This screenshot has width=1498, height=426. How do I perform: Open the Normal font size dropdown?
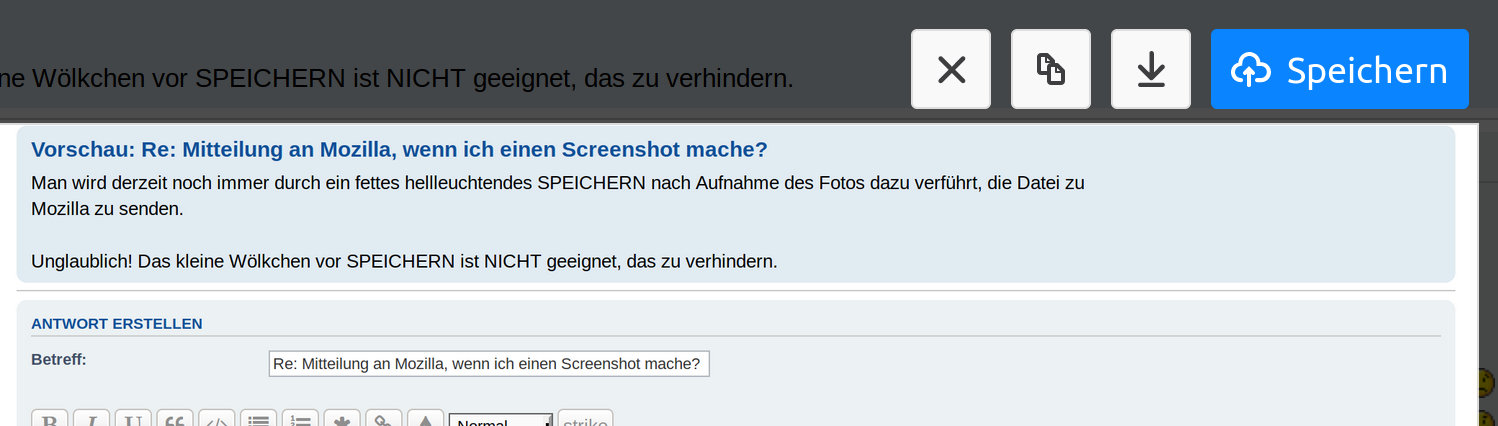click(500, 420)
